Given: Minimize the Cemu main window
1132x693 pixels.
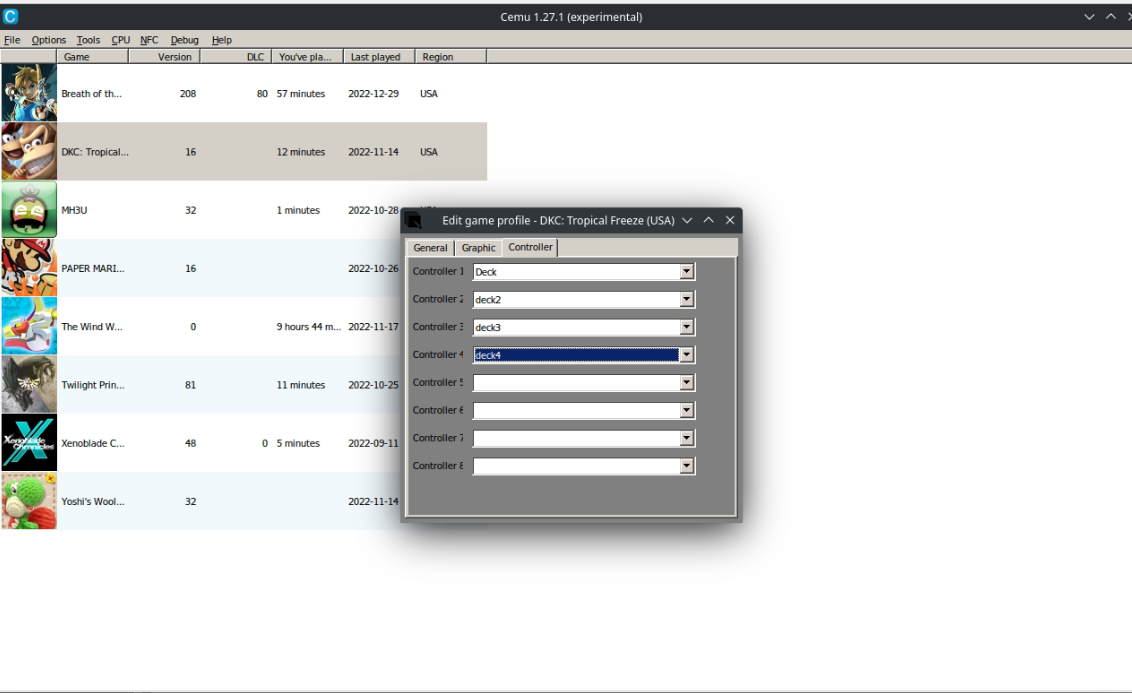Looking at the screenshot, I should coord(1089,17).
